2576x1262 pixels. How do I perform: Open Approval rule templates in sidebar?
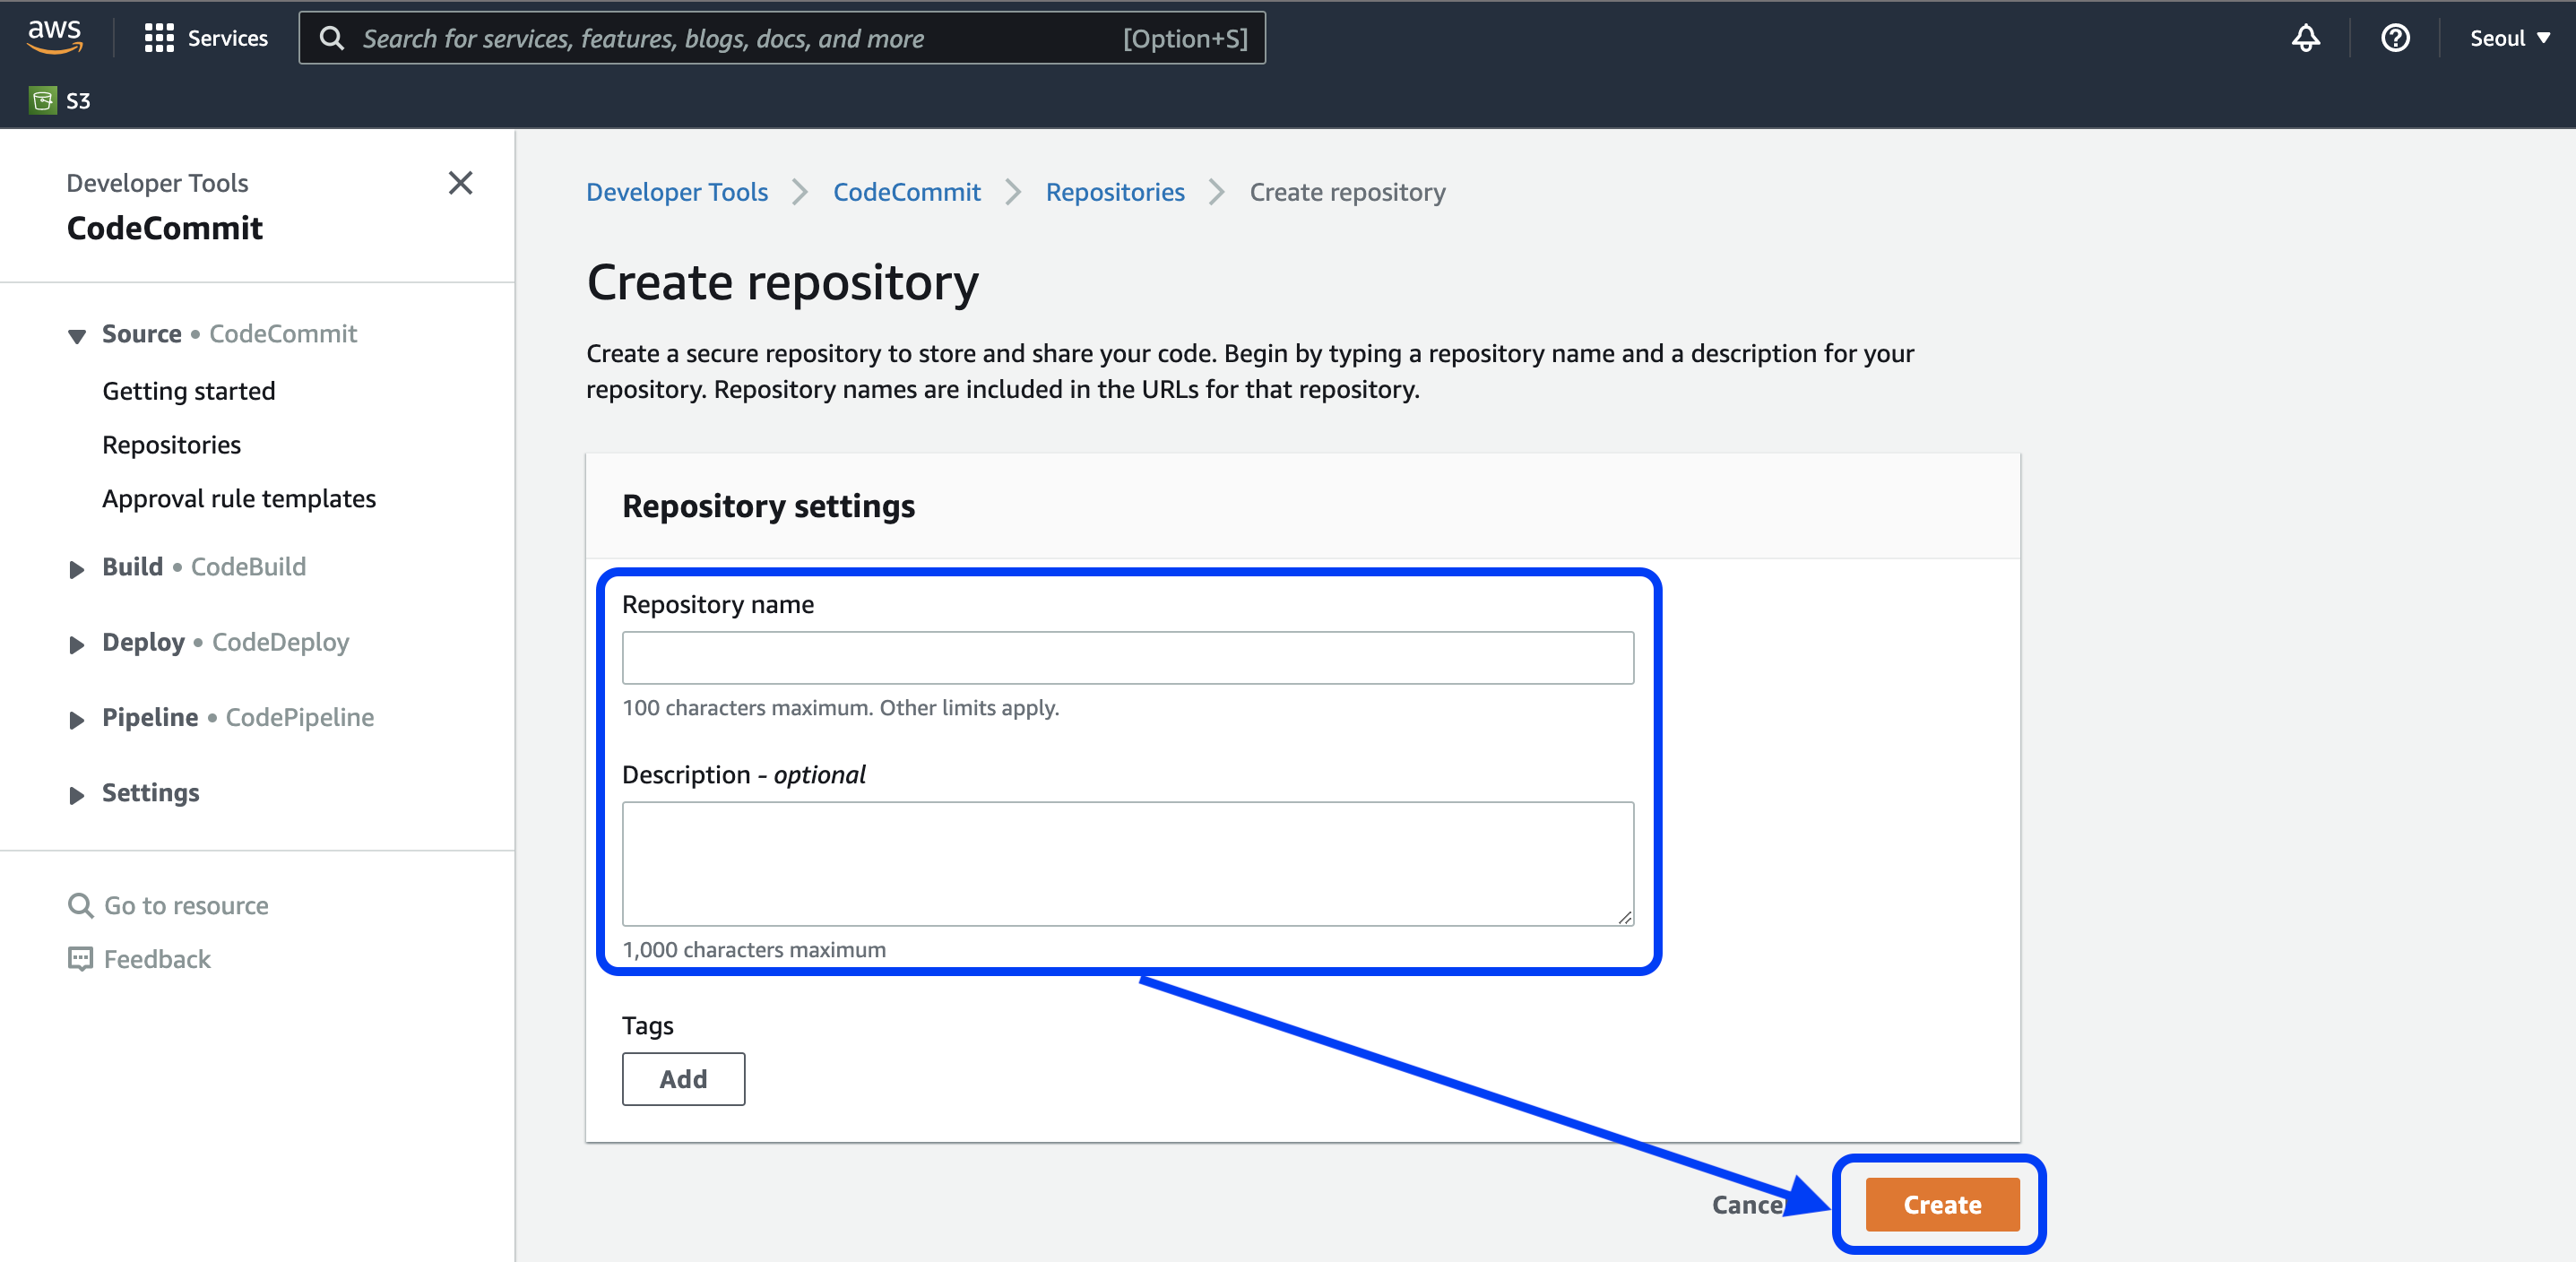coord(239,498)
